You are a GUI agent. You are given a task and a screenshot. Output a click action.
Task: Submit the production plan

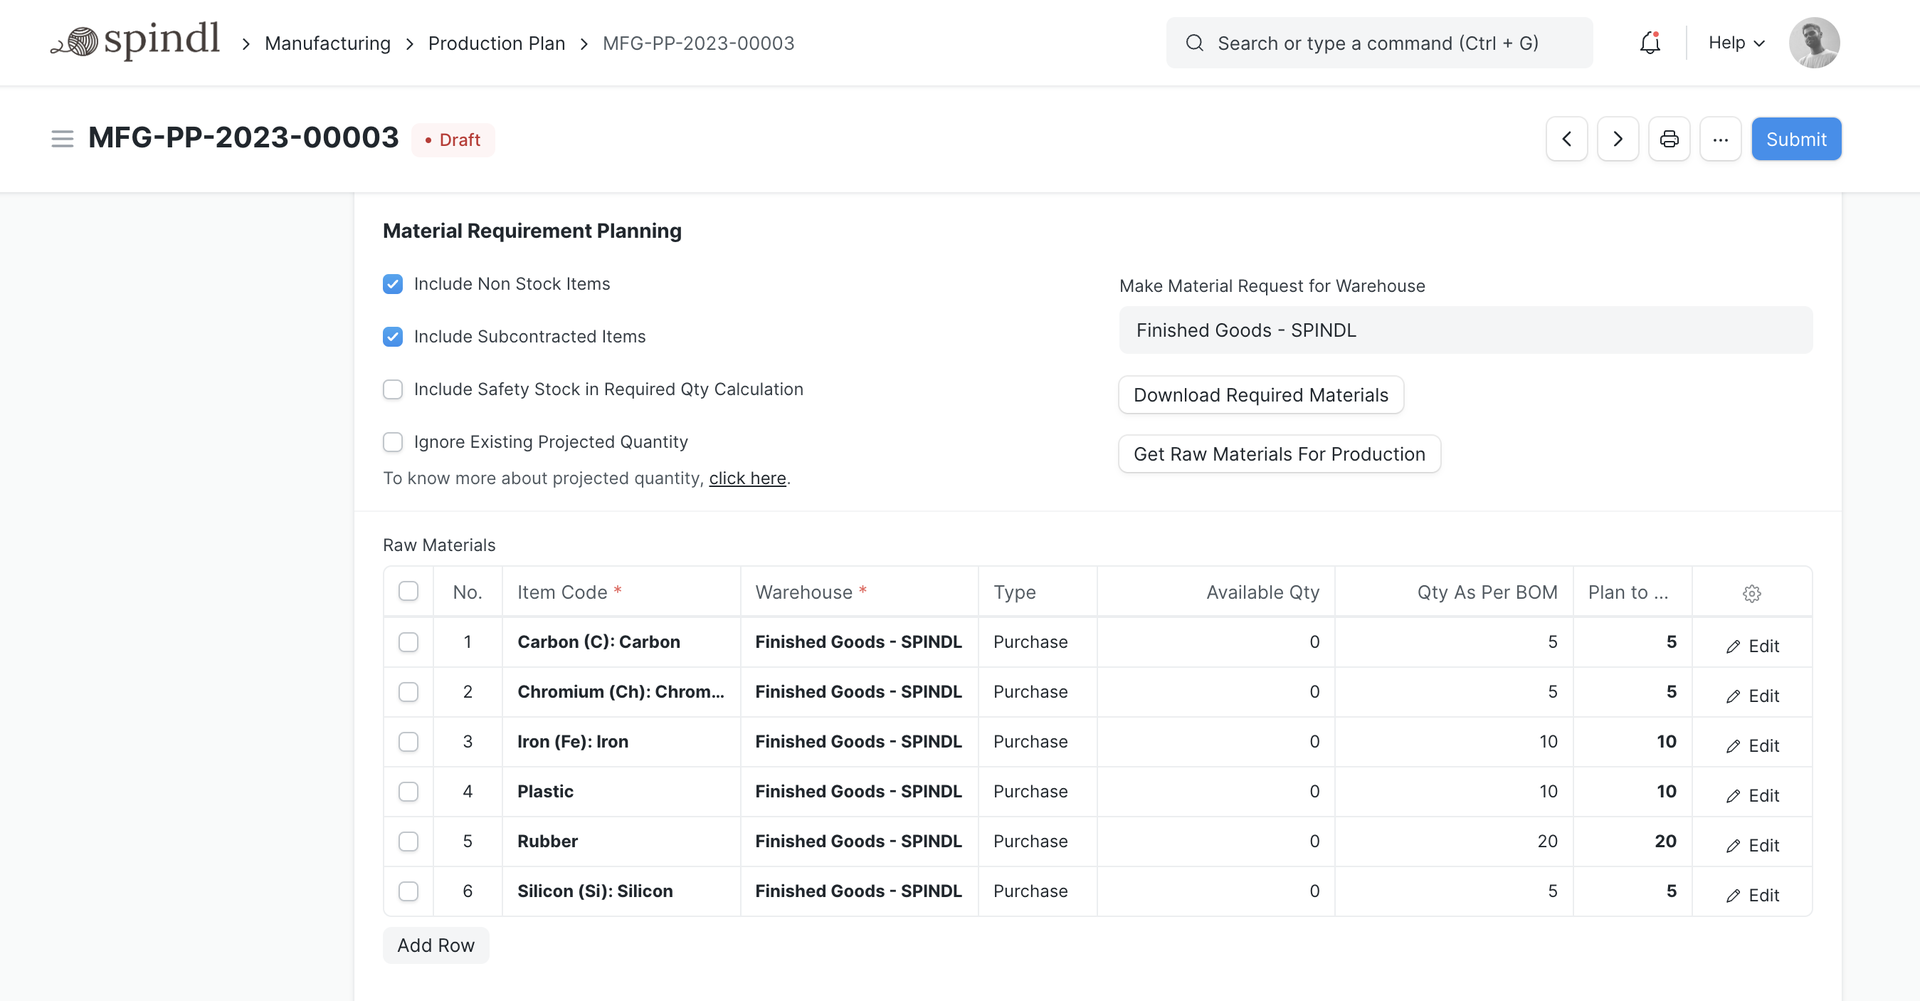(x=1796, y=139)
